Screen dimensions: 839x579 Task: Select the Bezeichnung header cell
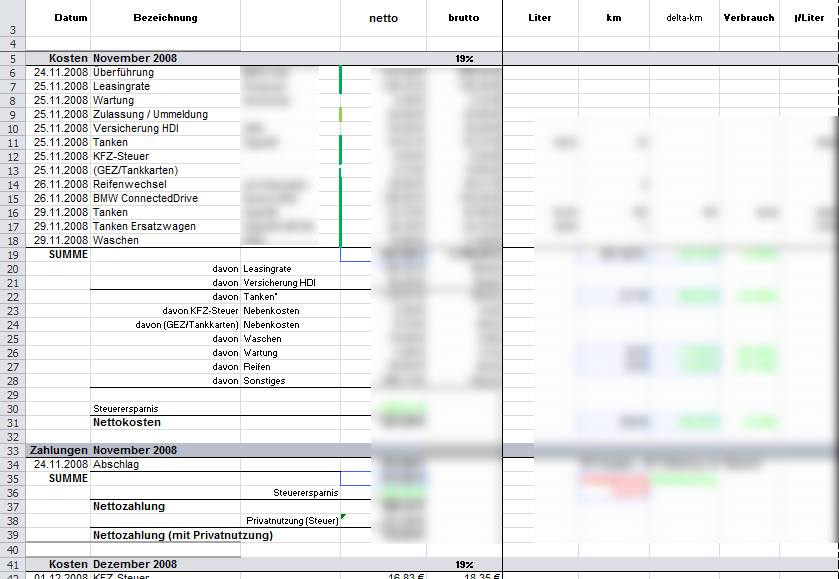pyautogui.click(x=165, y=18)
